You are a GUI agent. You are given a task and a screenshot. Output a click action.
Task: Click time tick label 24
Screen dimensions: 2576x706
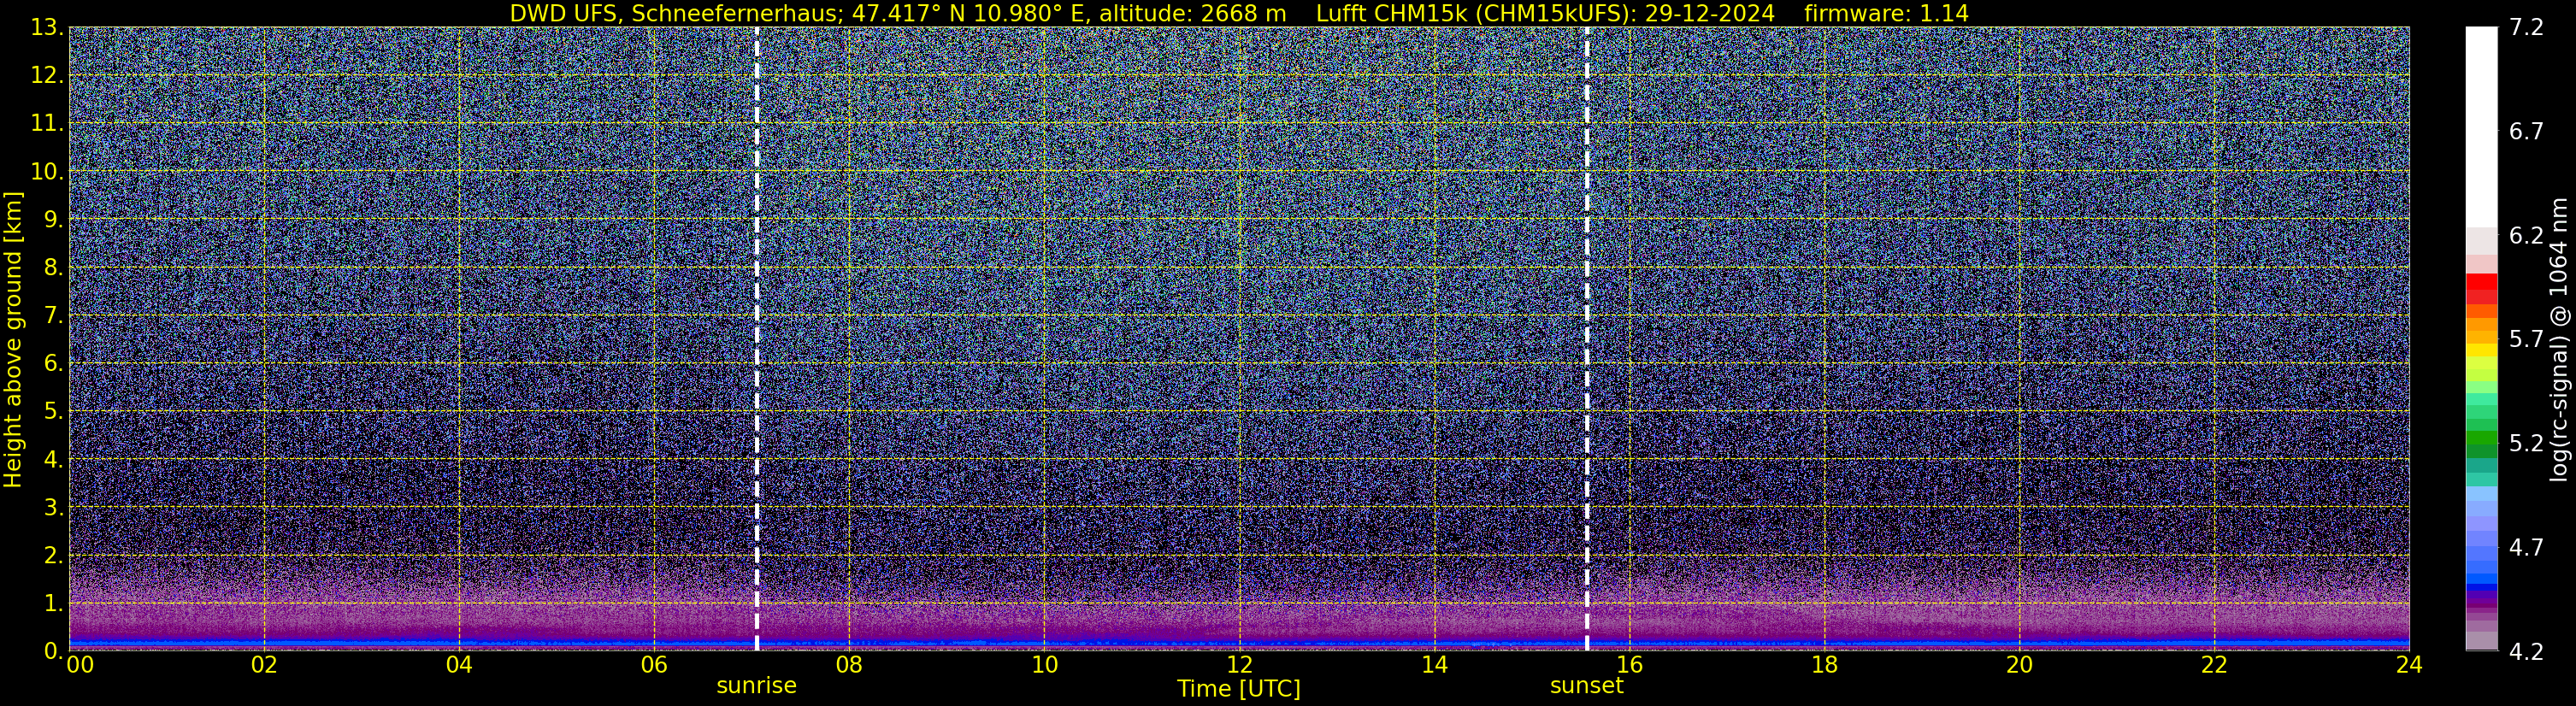pos(2409,665)
